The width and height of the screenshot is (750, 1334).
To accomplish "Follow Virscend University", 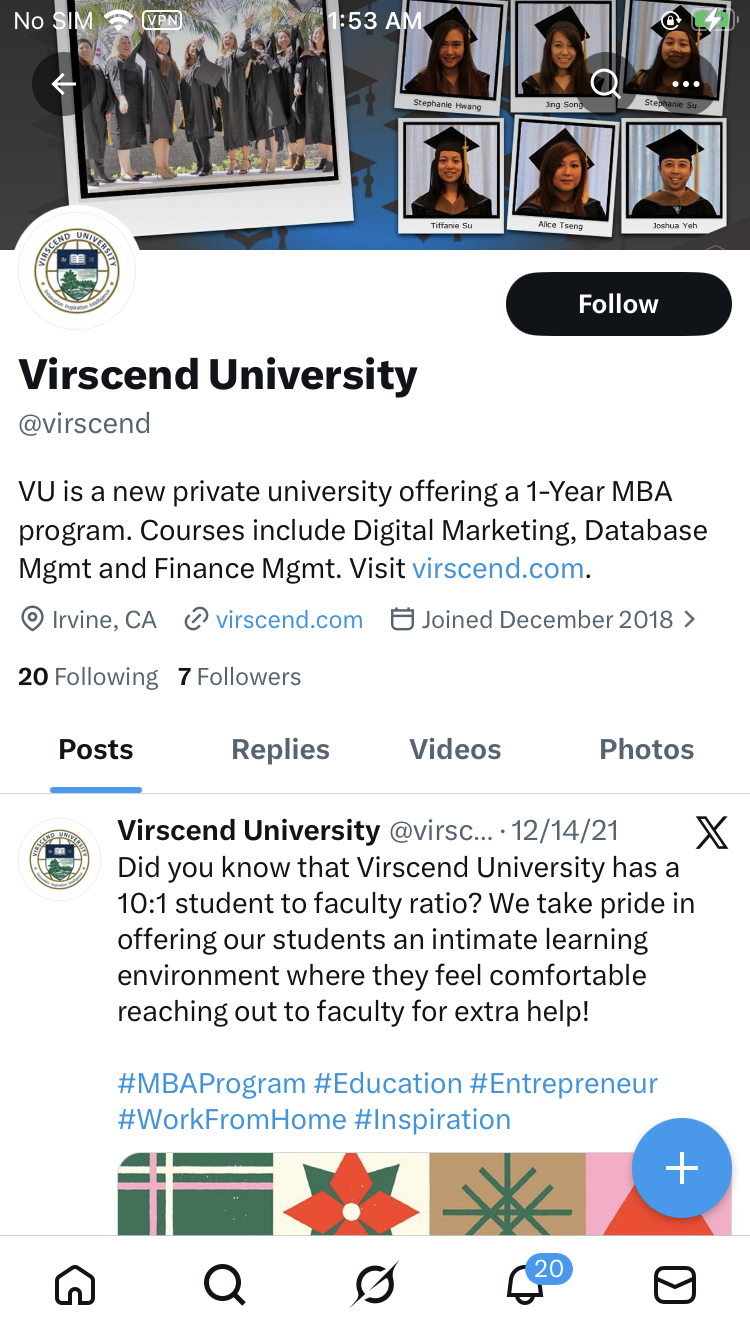I will tap(618, 304).
